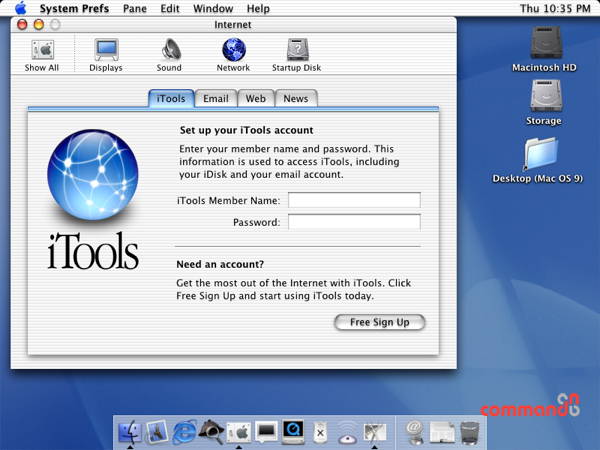Click the battery status Dock icon

[320, 432]
